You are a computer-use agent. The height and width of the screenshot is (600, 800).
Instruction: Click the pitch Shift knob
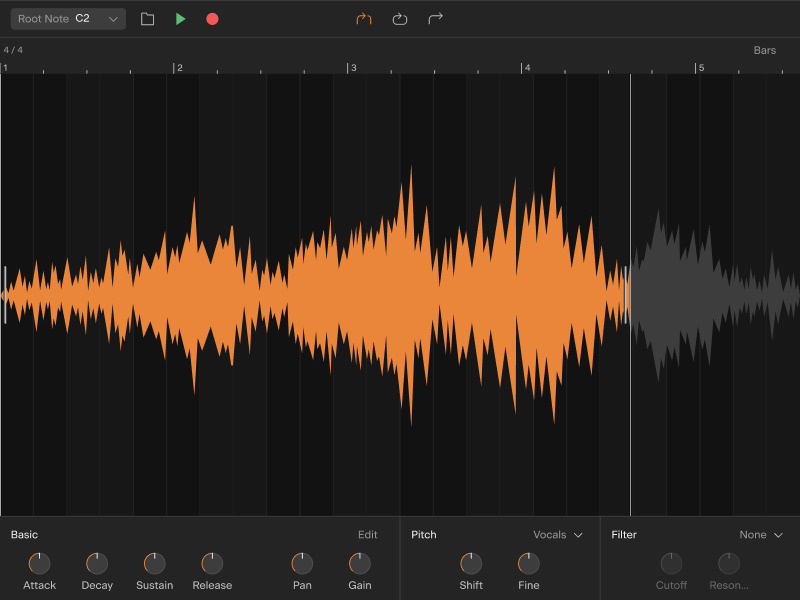(x=471, y=563)
